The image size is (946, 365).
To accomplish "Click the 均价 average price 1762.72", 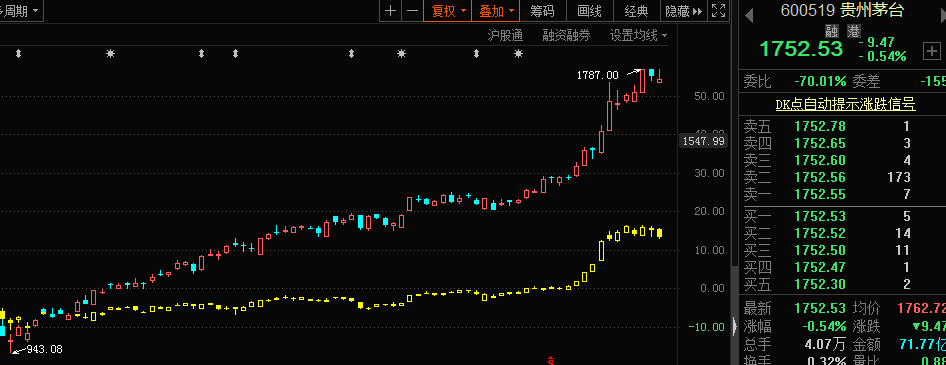I will 921,308.
